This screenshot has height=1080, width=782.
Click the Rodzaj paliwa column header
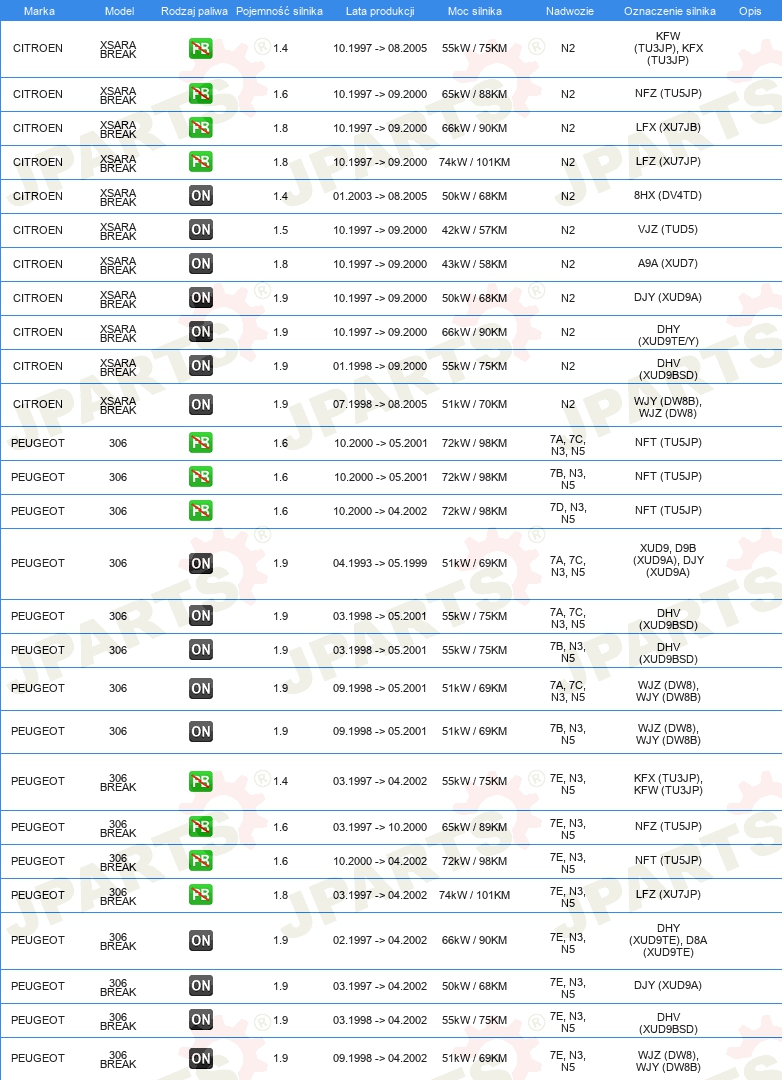pos(194,11)
